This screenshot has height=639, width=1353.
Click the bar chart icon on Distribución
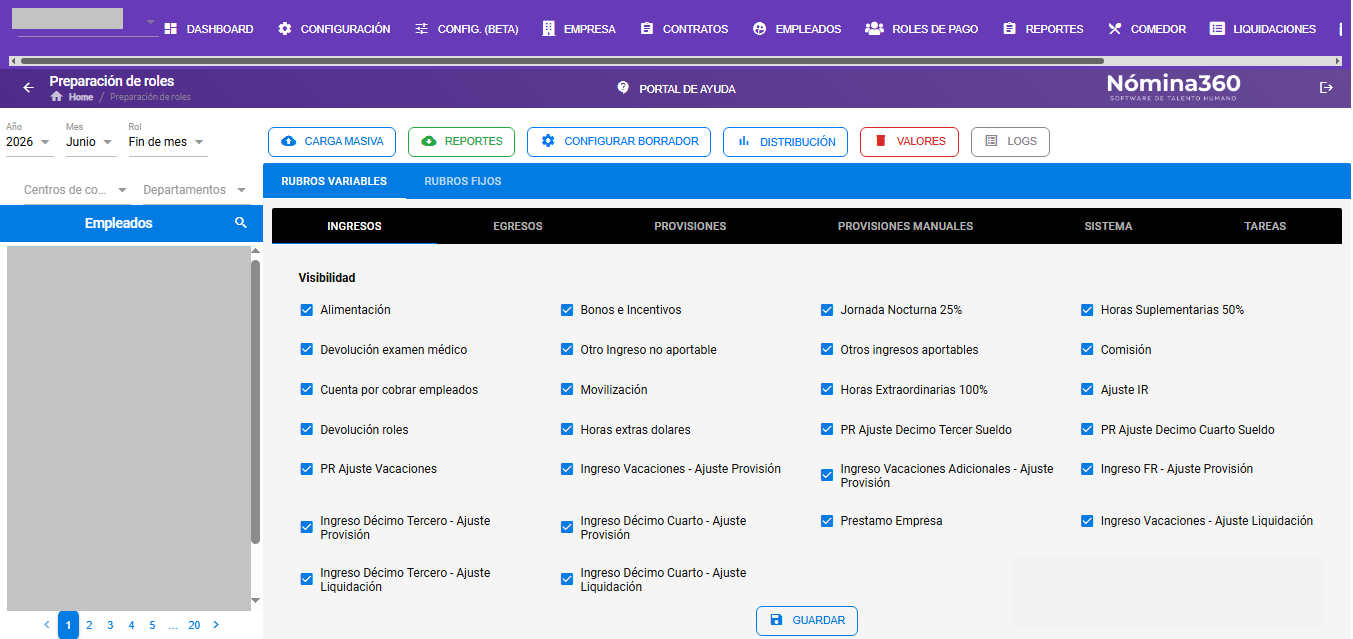point(744,141)
